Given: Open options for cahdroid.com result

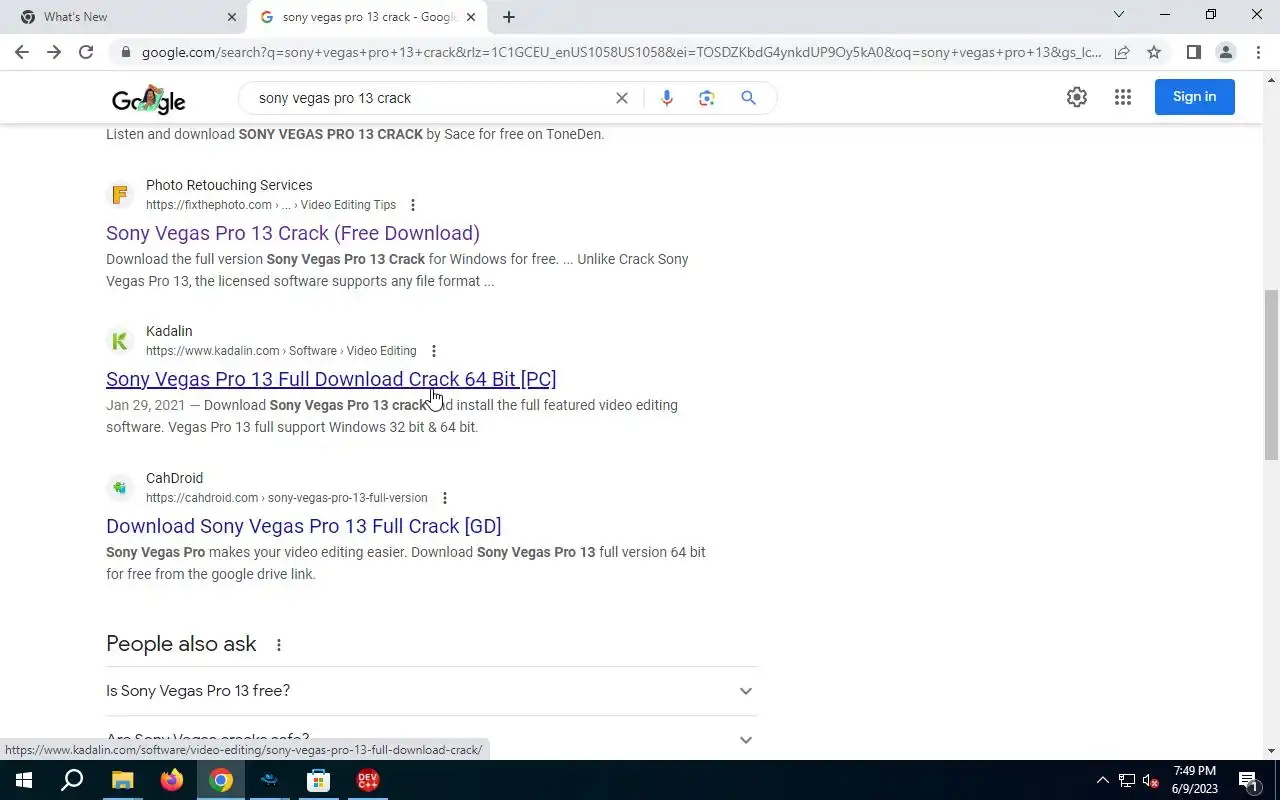Looking at the screenshot, I should pos(444,498).
